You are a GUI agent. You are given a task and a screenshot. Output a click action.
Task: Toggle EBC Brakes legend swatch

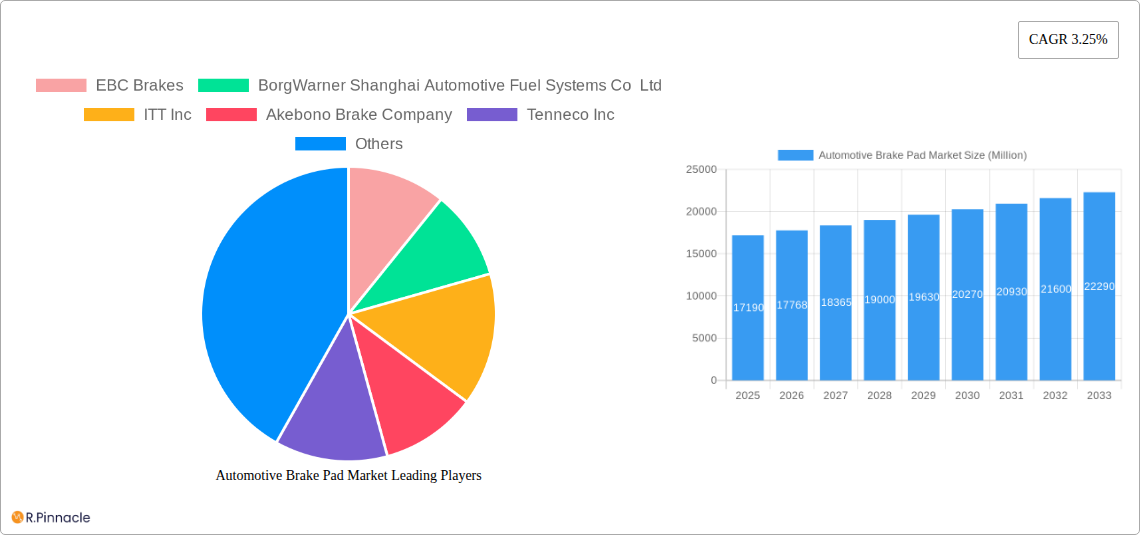[x=61, y=86]
